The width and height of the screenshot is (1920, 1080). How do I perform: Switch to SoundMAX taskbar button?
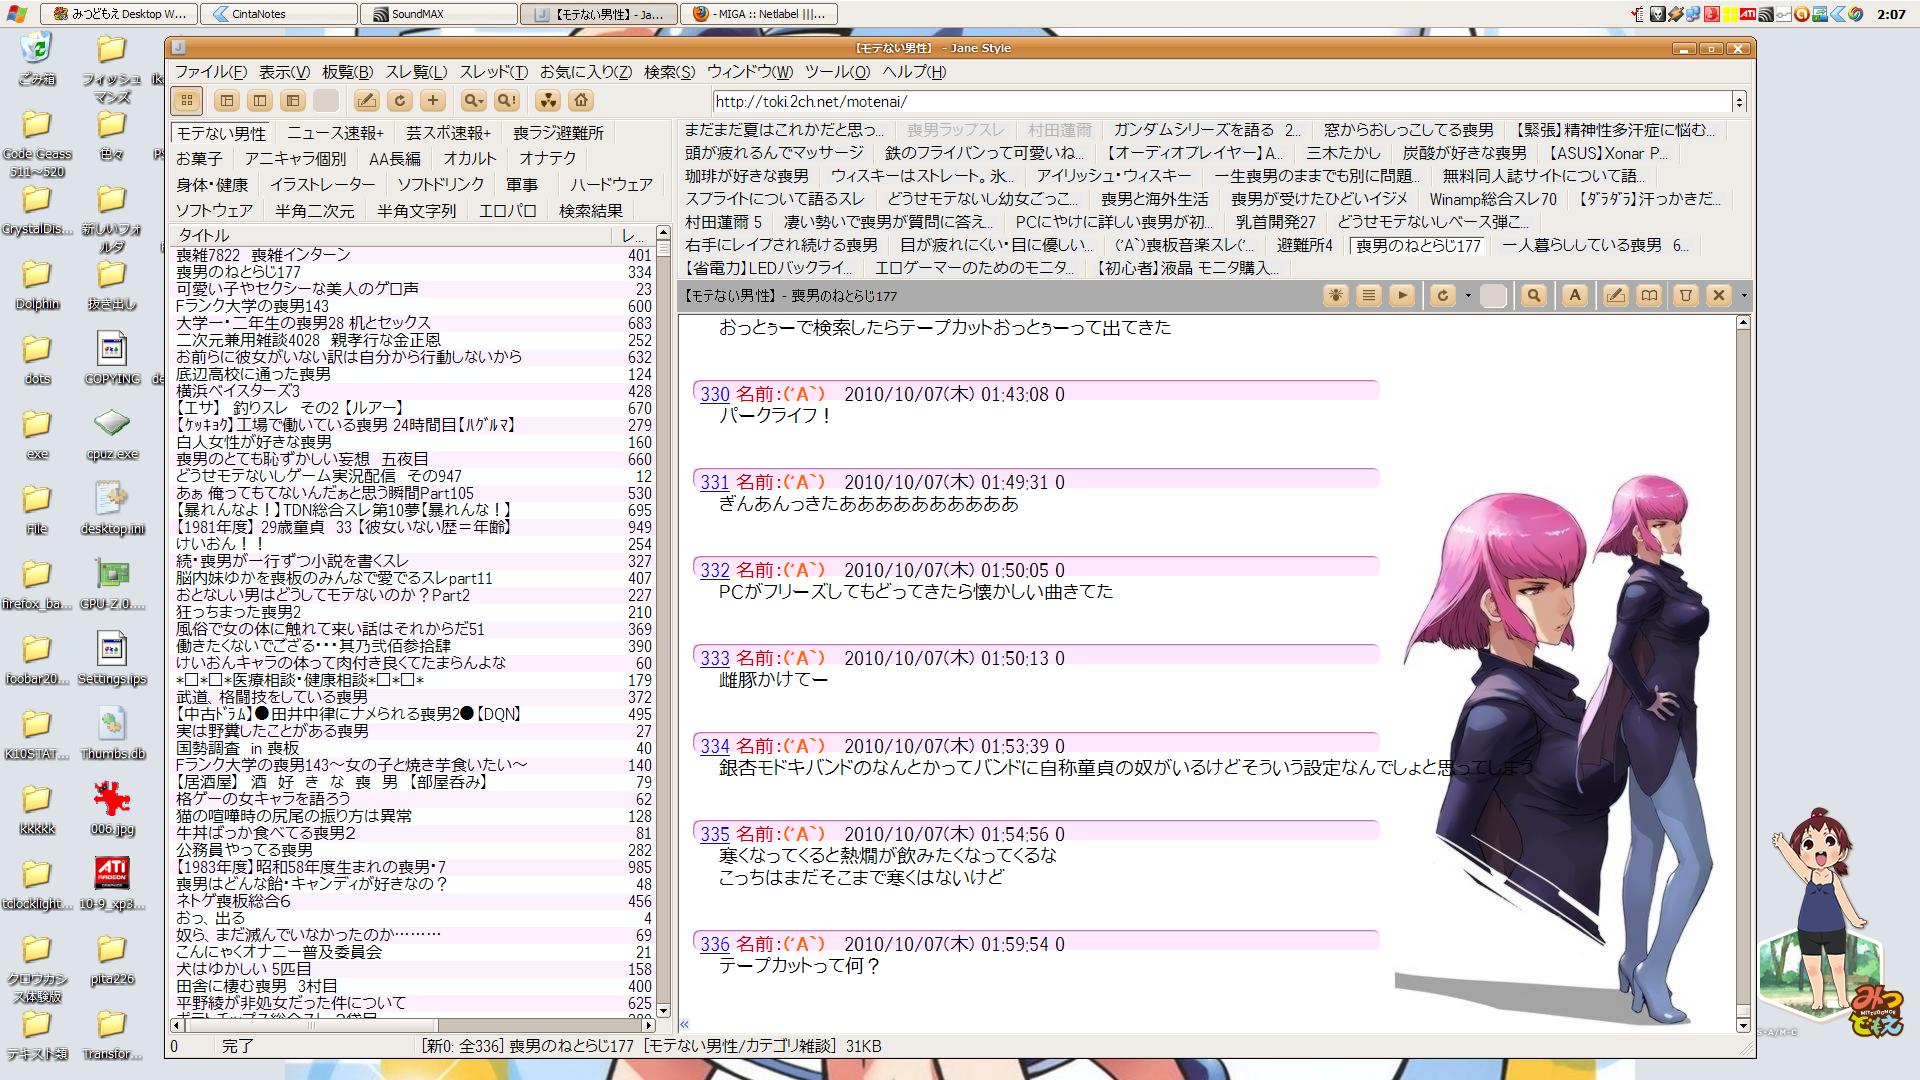click(439, 14)
